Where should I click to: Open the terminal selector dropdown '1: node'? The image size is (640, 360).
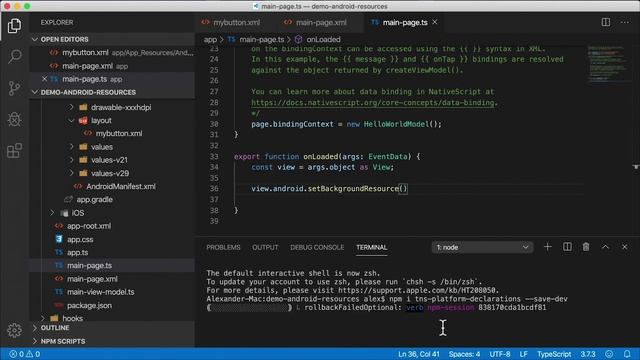[482, 247]
